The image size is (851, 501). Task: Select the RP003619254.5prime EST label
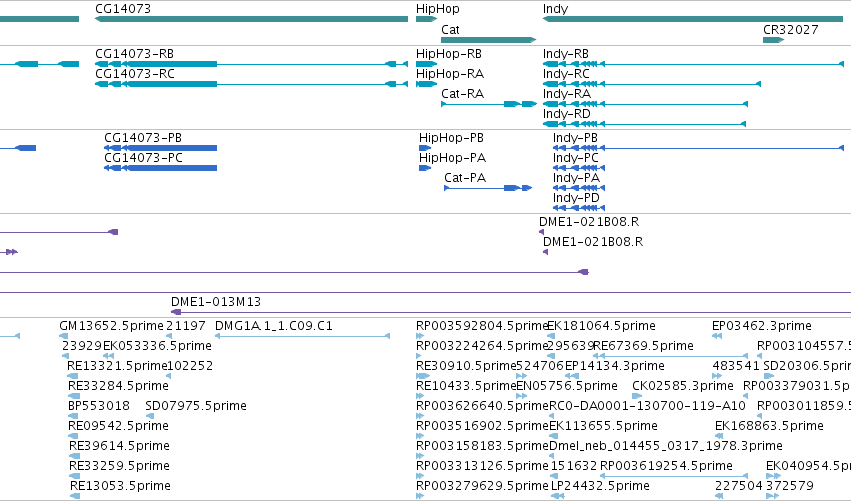(x=666, y=467)
